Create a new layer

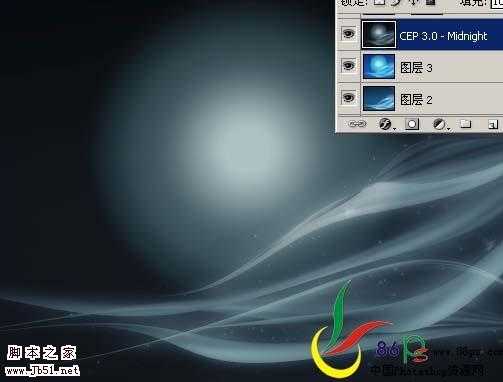(493, 125)
